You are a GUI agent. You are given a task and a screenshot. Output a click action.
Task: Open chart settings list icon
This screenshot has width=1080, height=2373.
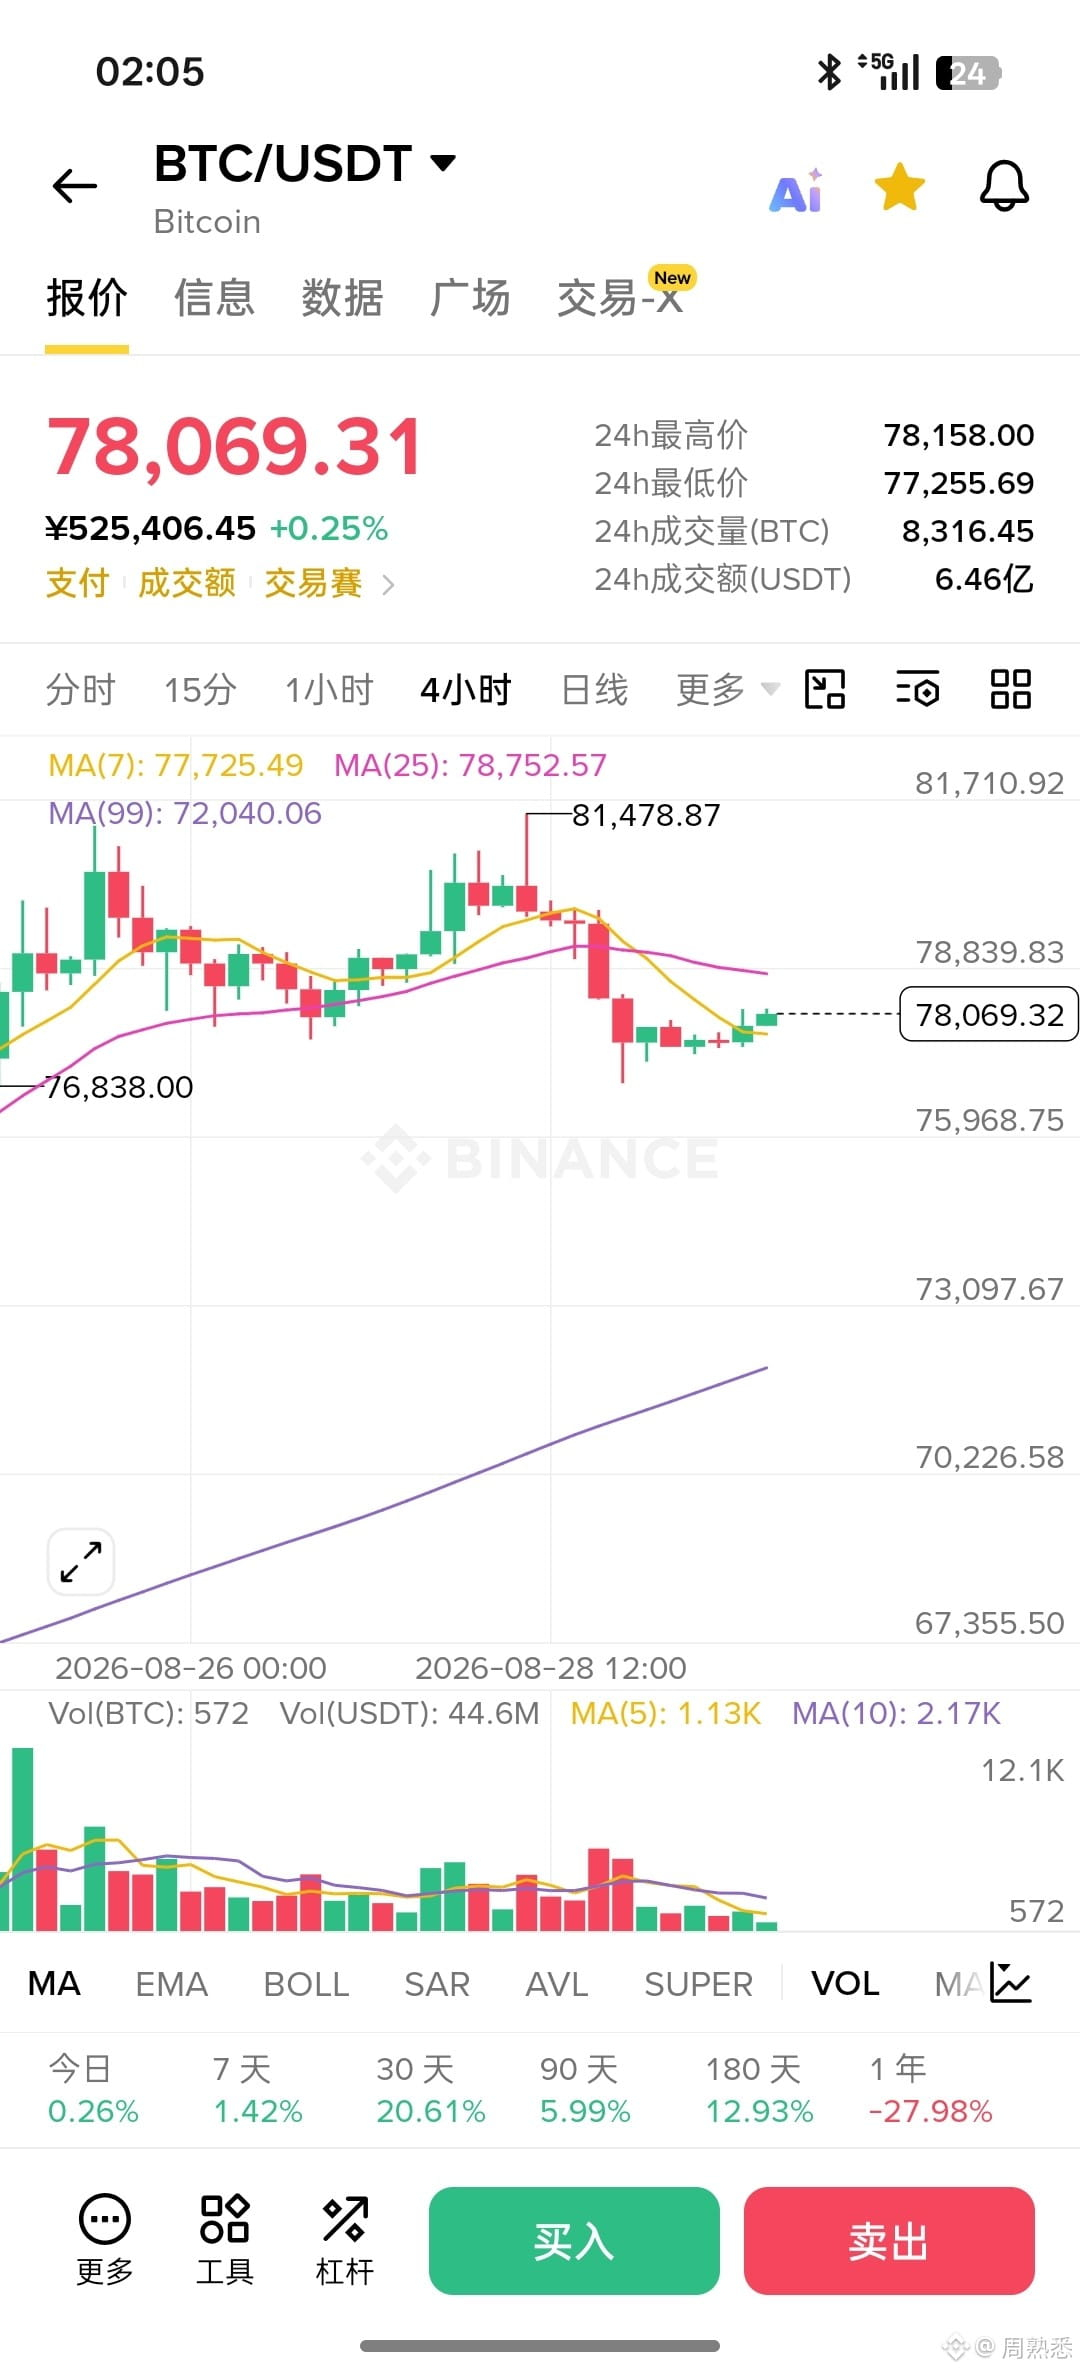tap(918, 689)
